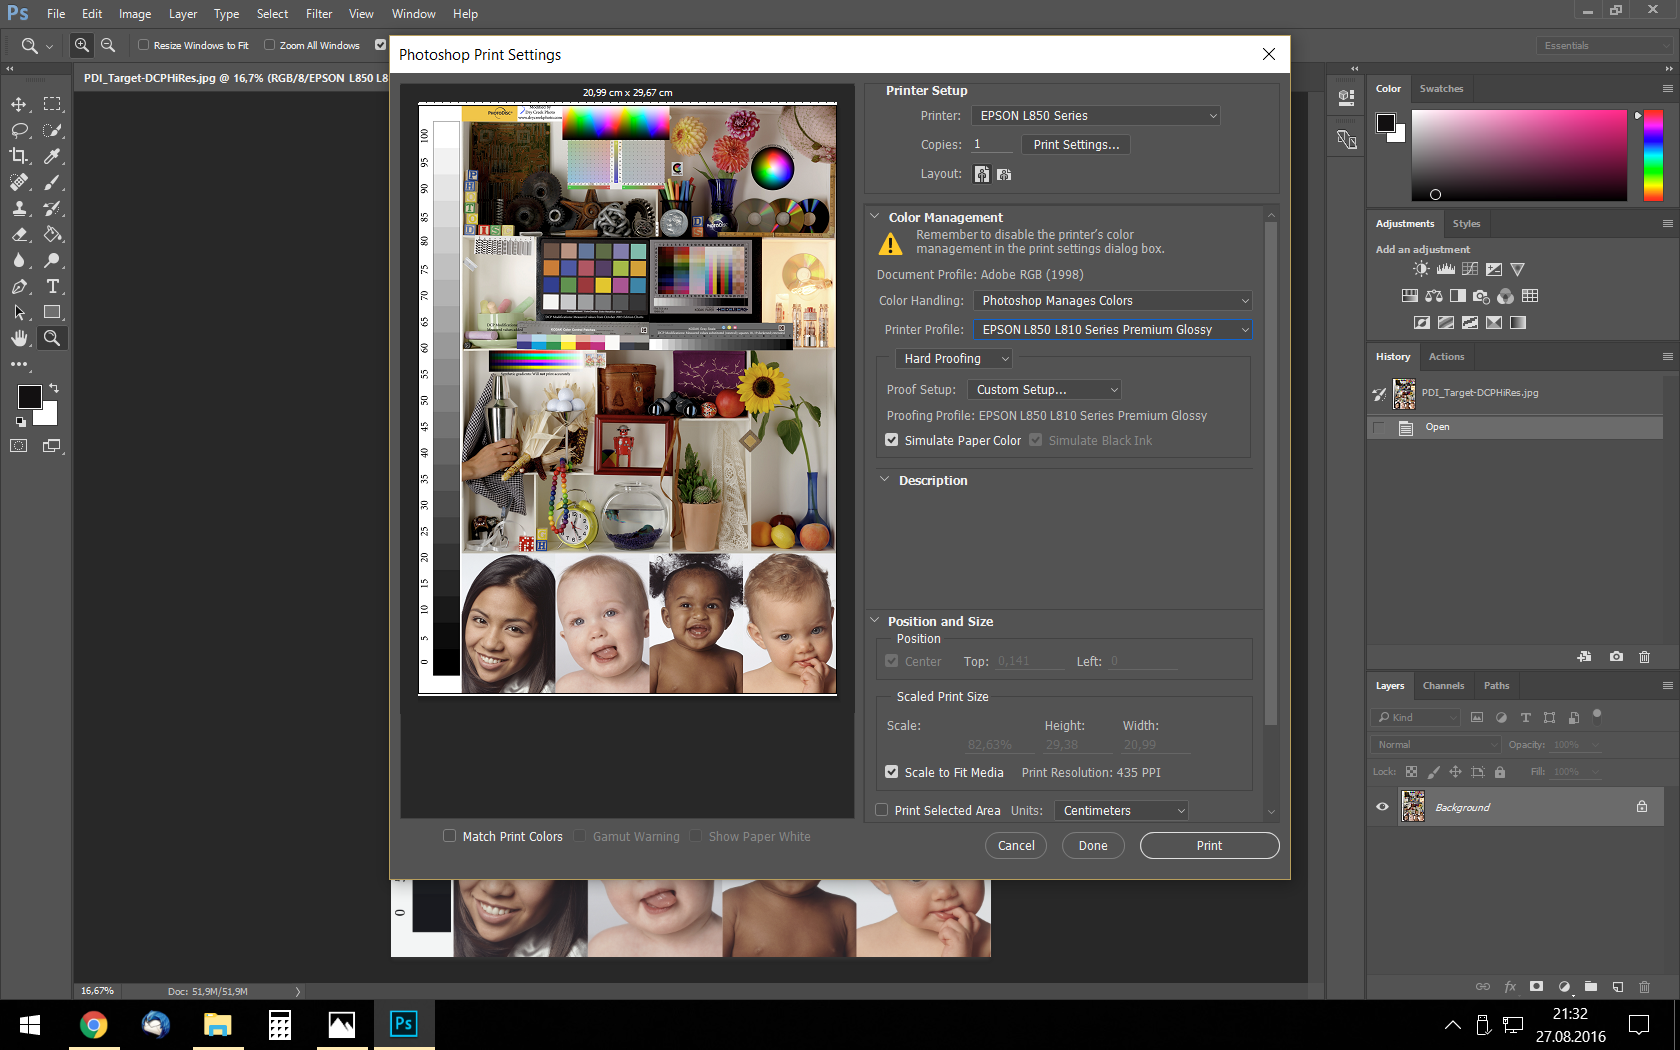Choose landscape layout orientation icon
1680x1050 pixels.
1004,174
